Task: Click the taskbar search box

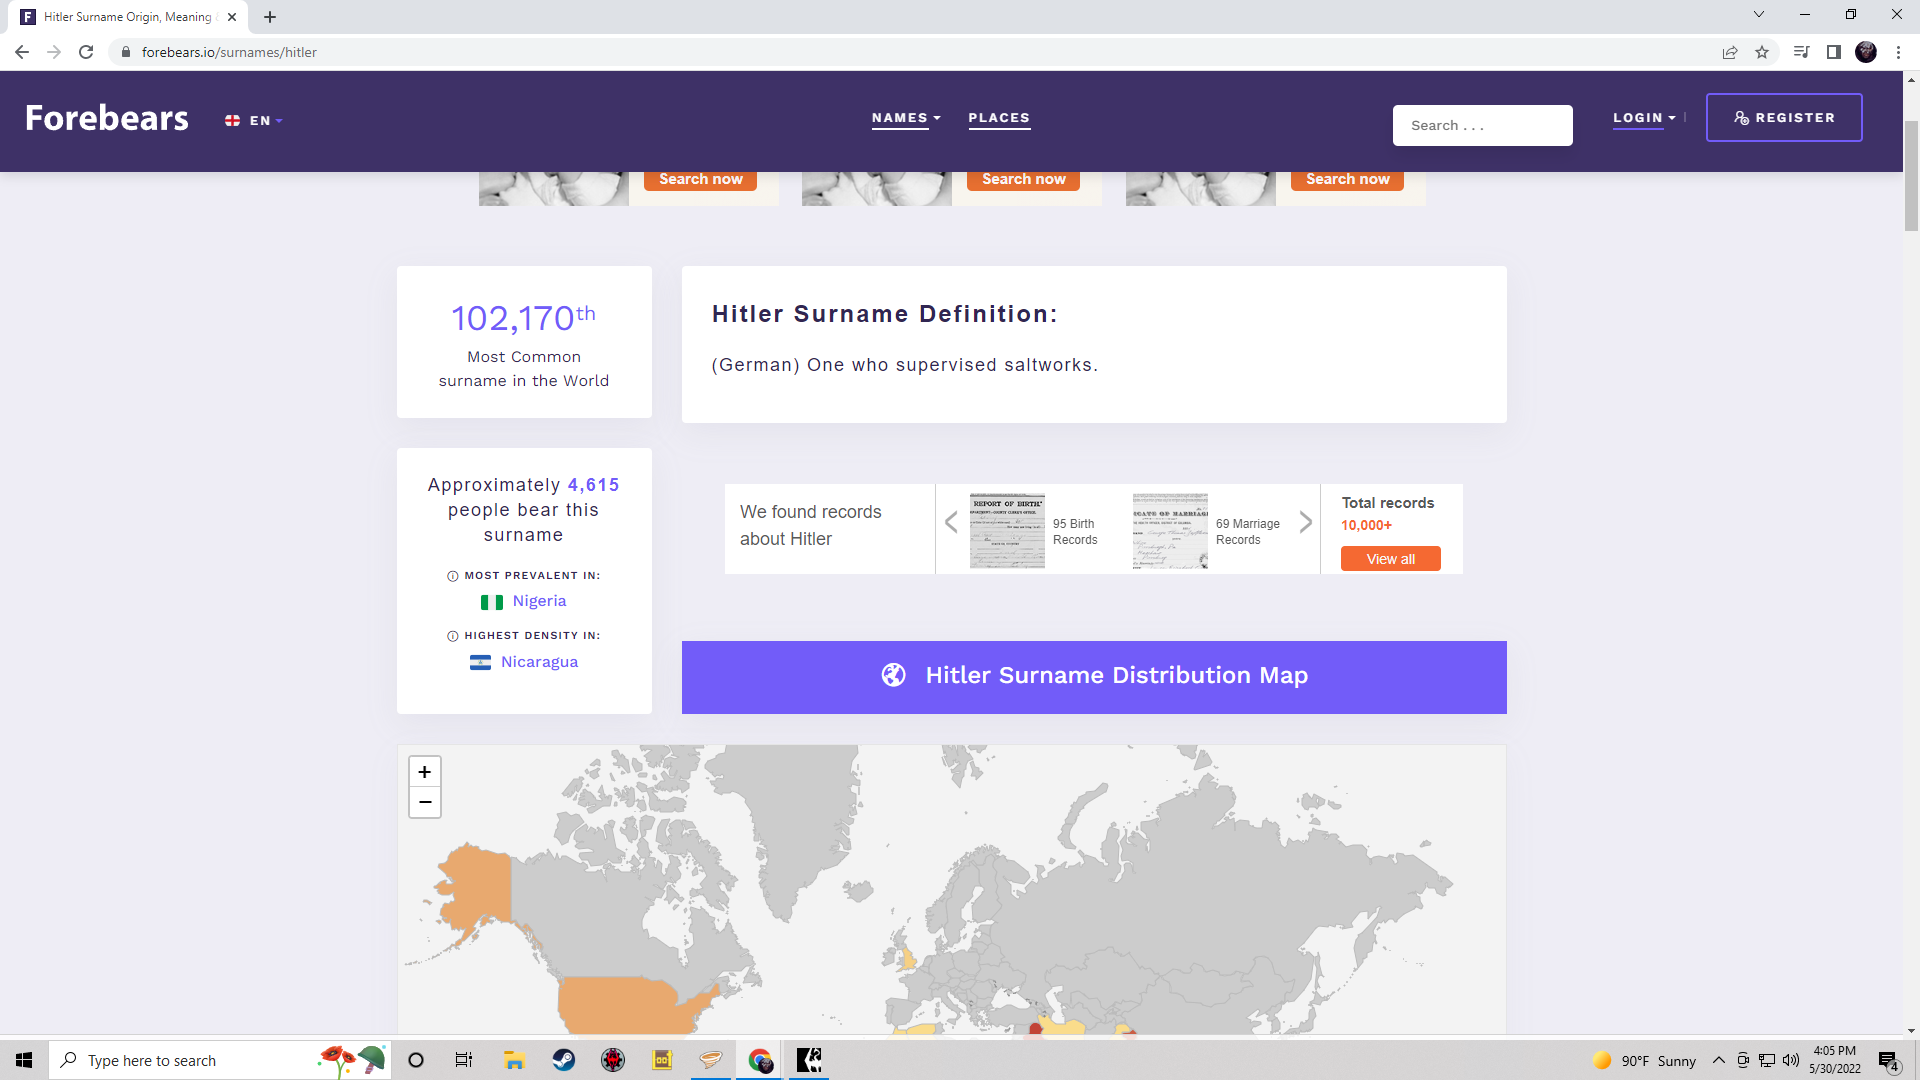Action: (220, 1060)
